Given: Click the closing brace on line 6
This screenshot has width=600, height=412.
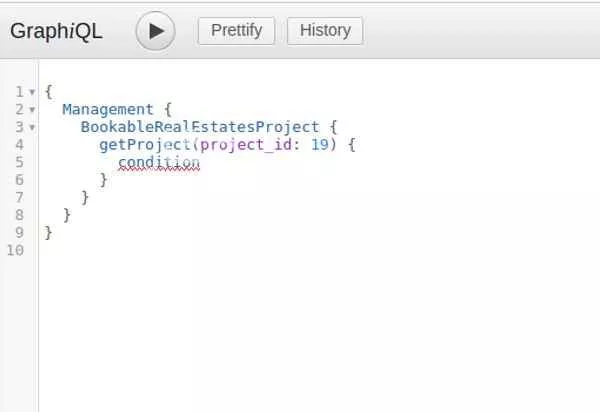Looking at the screenshot, I should click(103, 180).
